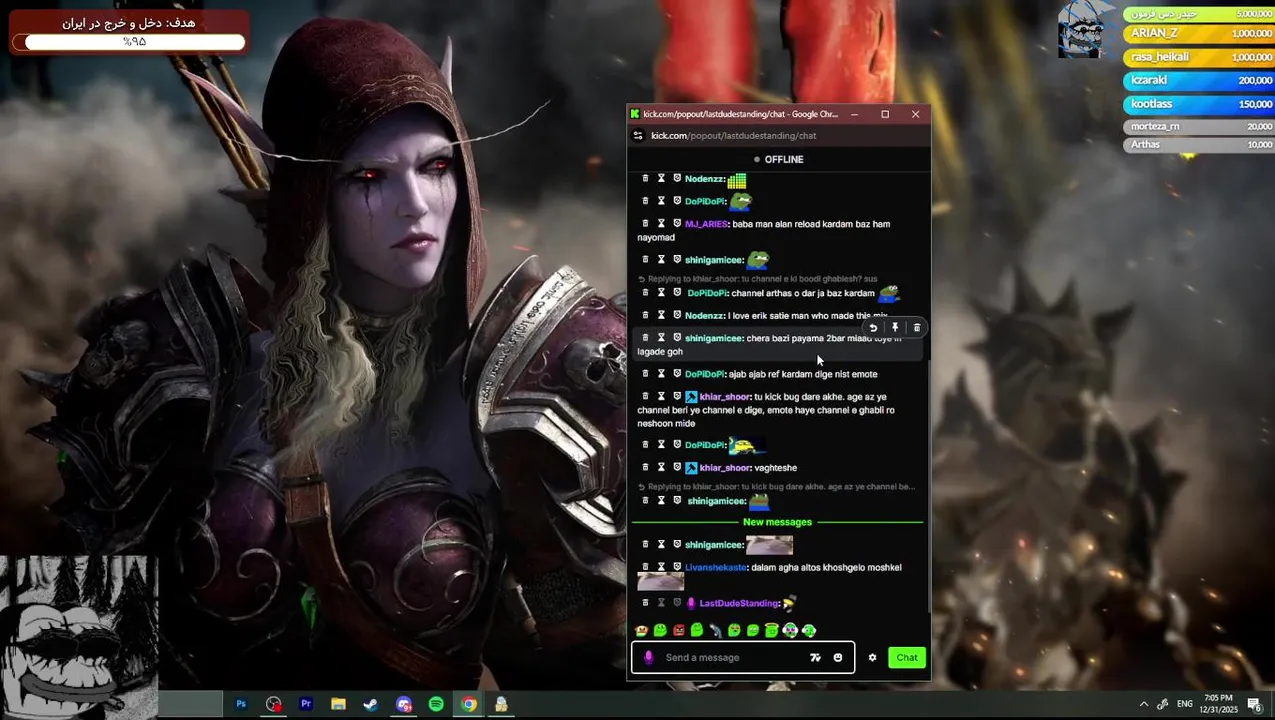Ban Nodenzz via shield on 'erik satie' row
The width and height of the screenshot is (1275, 720).
click(677, 316)
